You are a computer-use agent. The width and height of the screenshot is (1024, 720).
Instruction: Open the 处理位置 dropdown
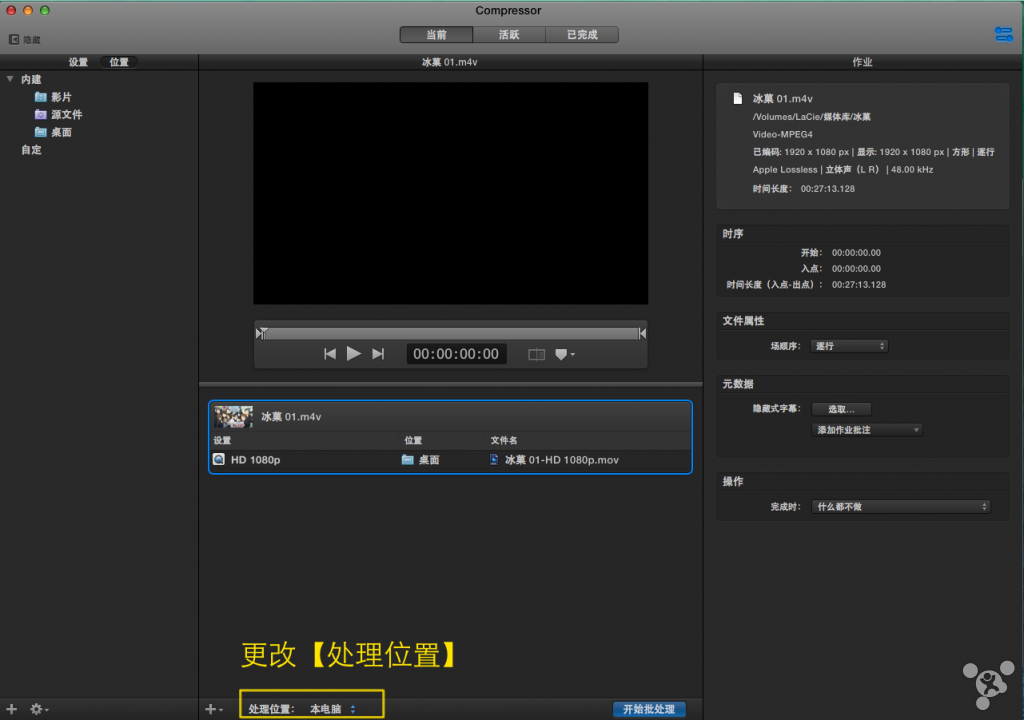click(x=332, y=709)
